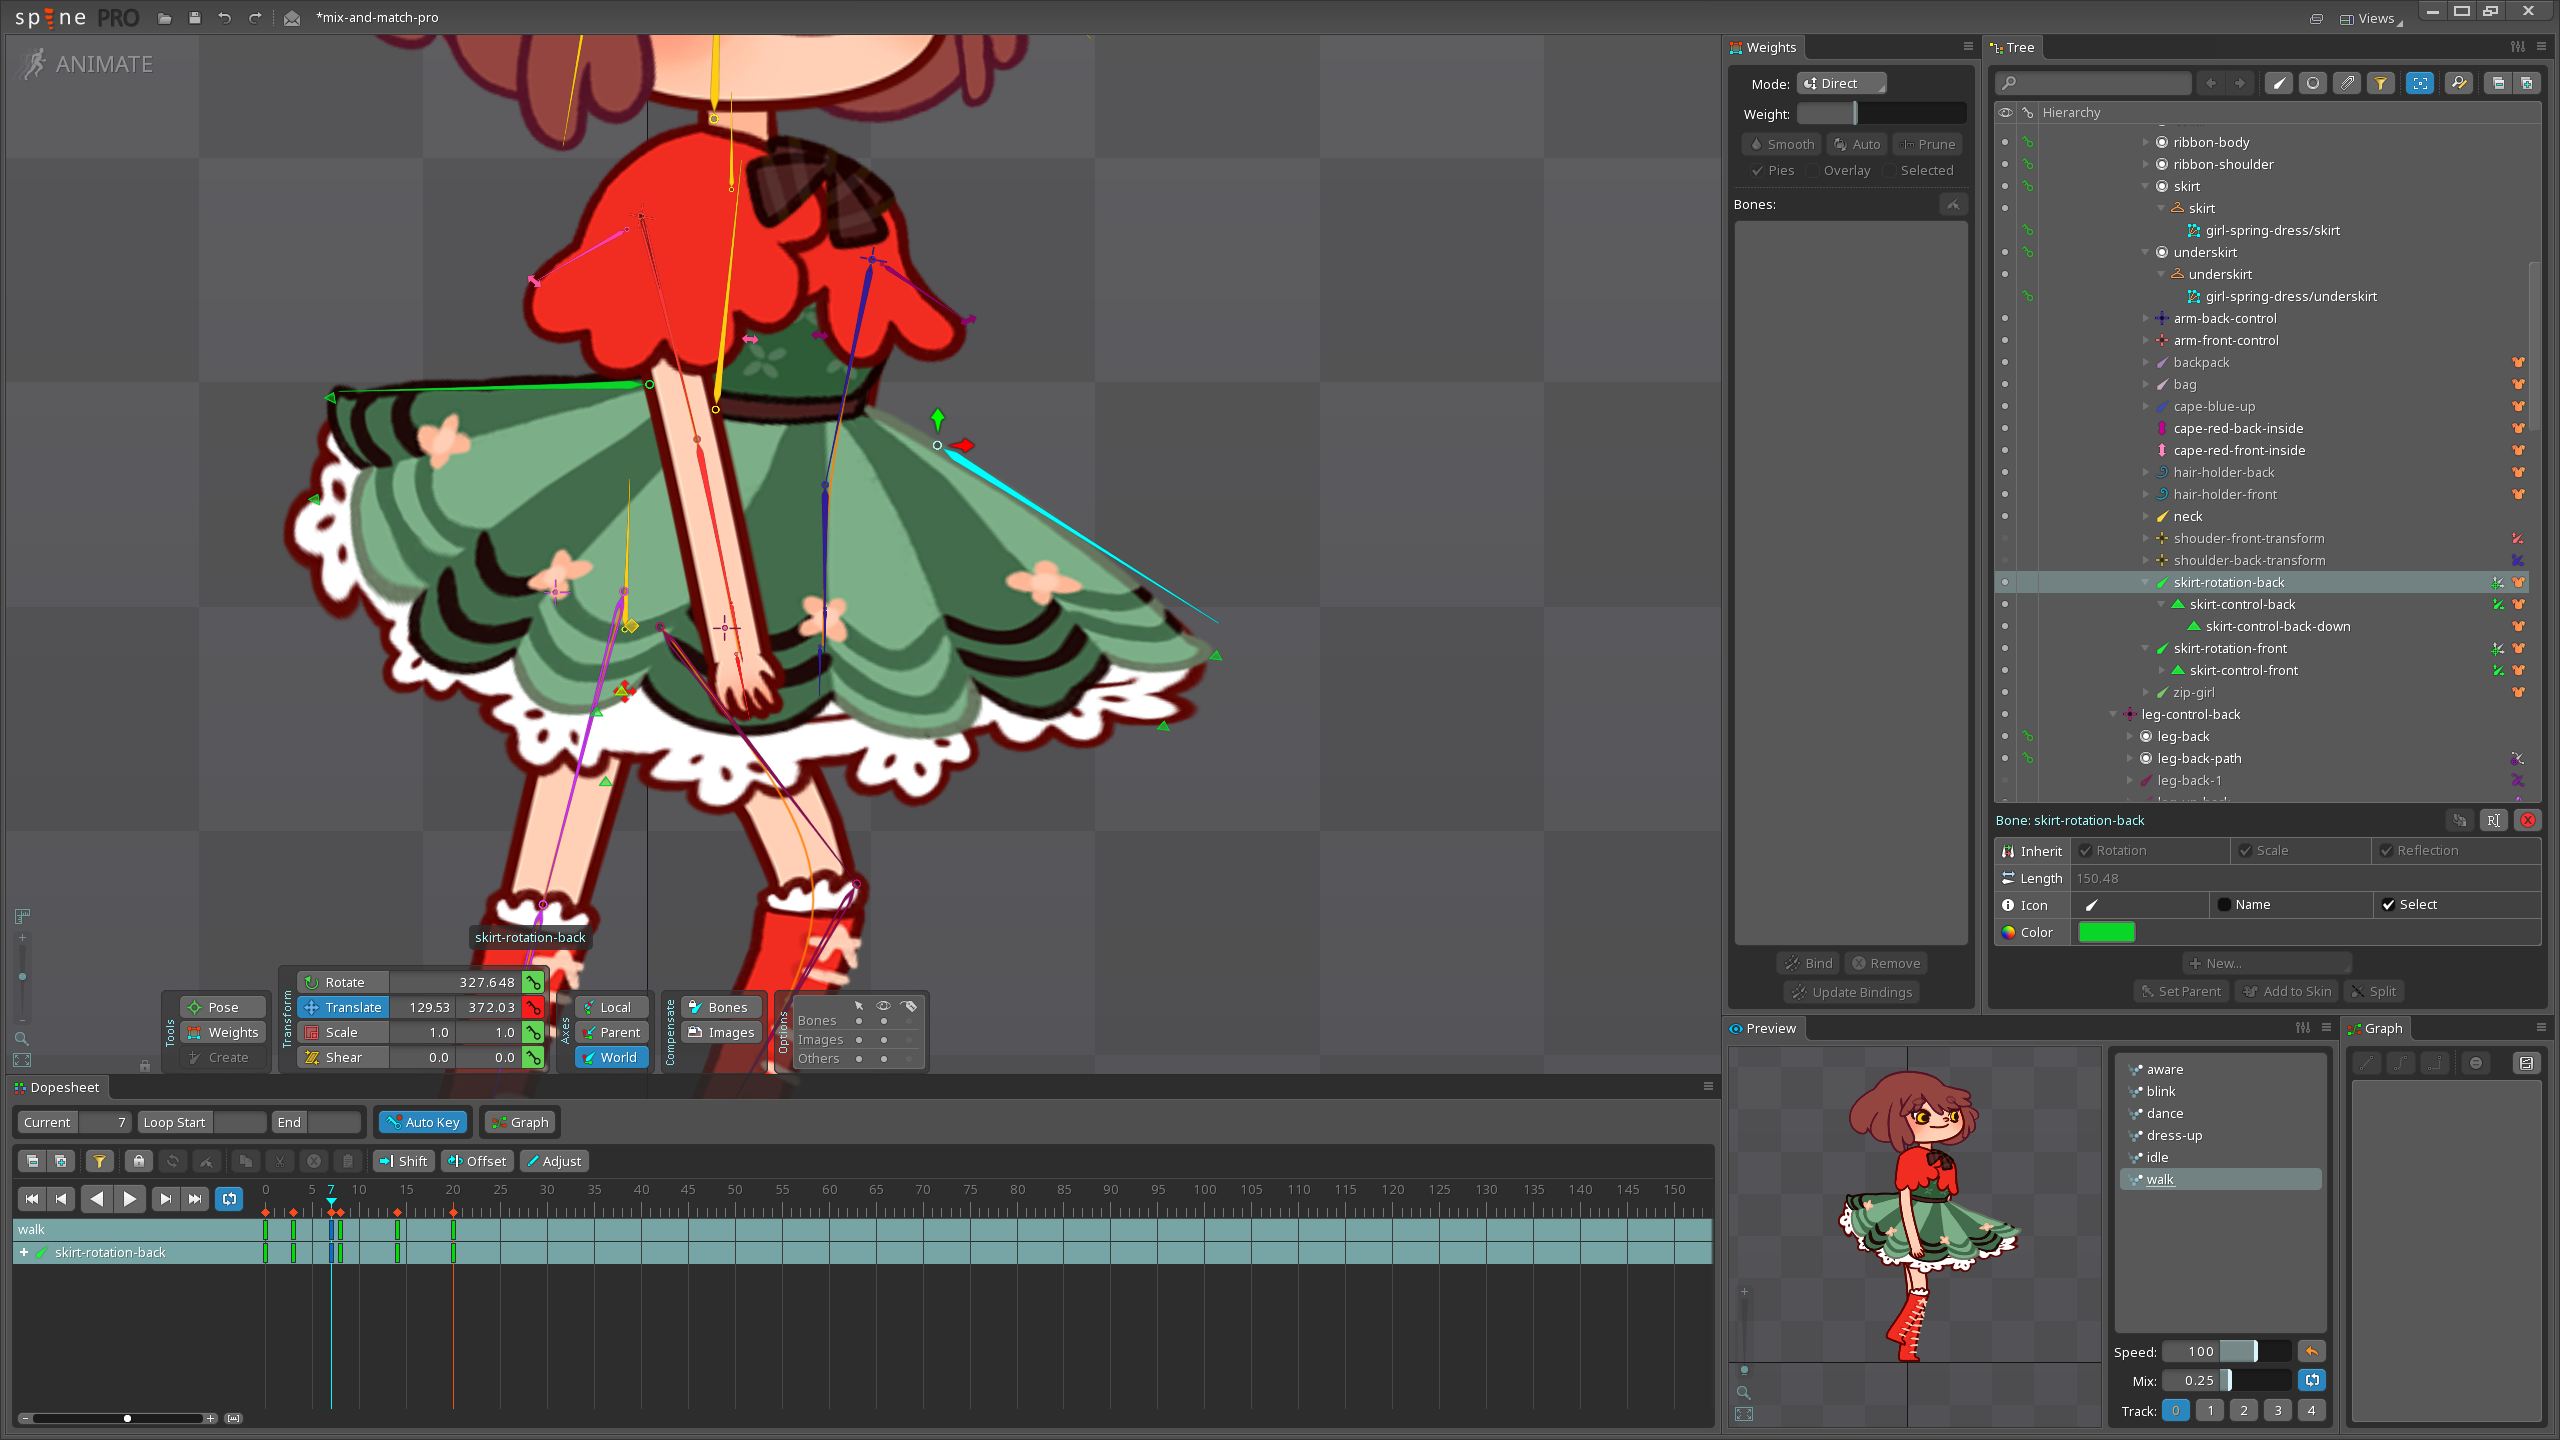Screen dimensions: 2560x1440
Task: Expand the backpack bone node
Action: (x=2146, y=363)
